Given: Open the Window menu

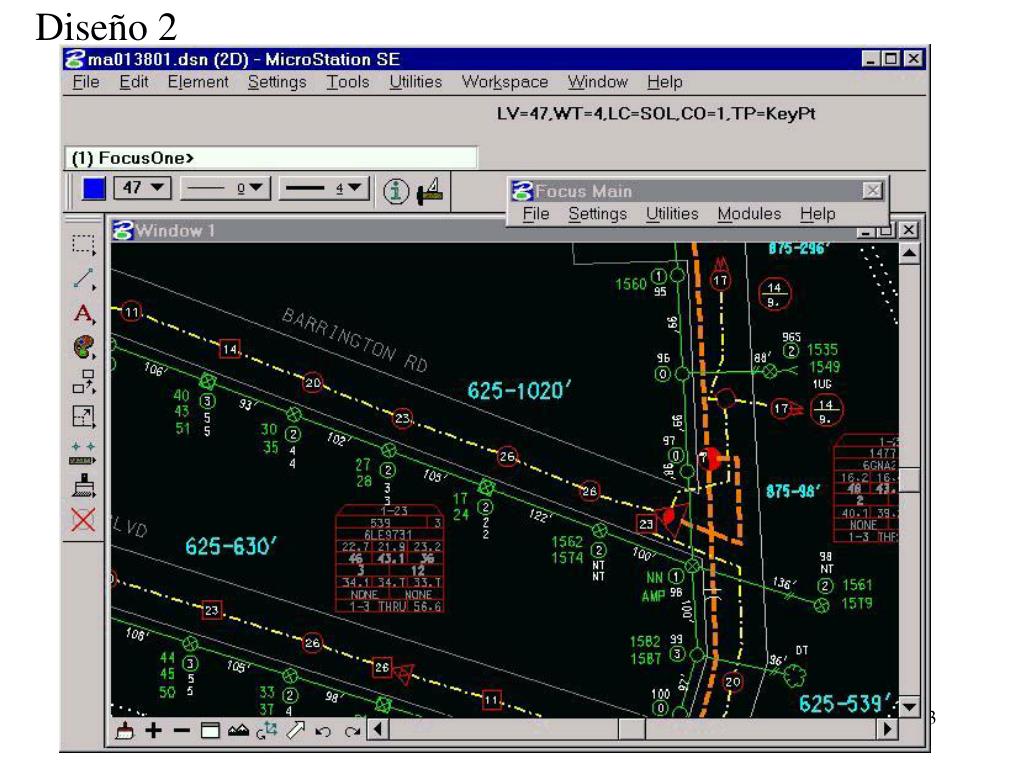Looking at the screenshot, I should click(x=598, y=82).
